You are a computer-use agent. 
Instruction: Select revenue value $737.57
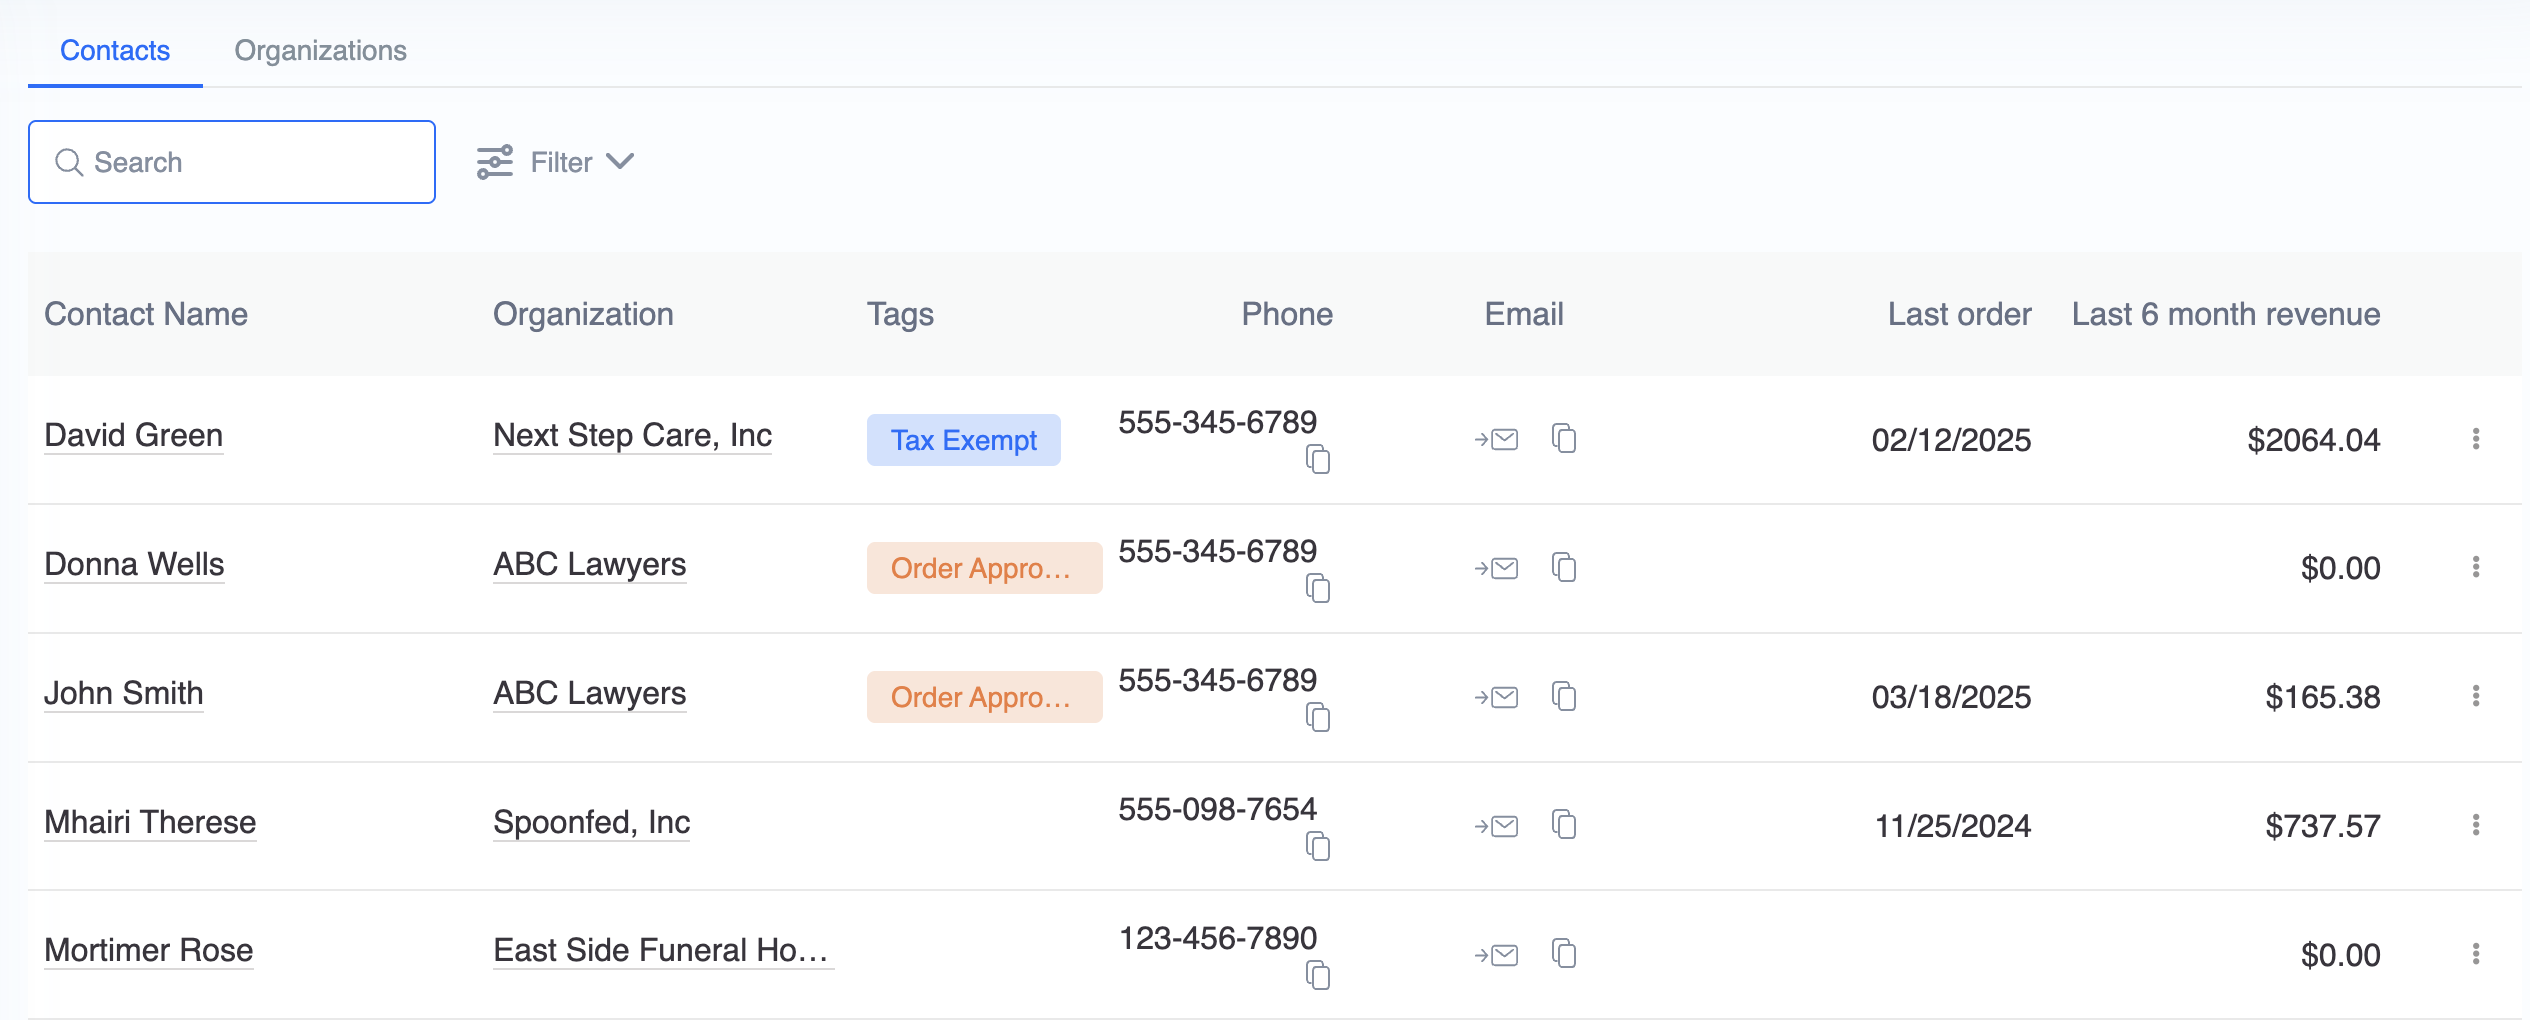click(2322, 826)
